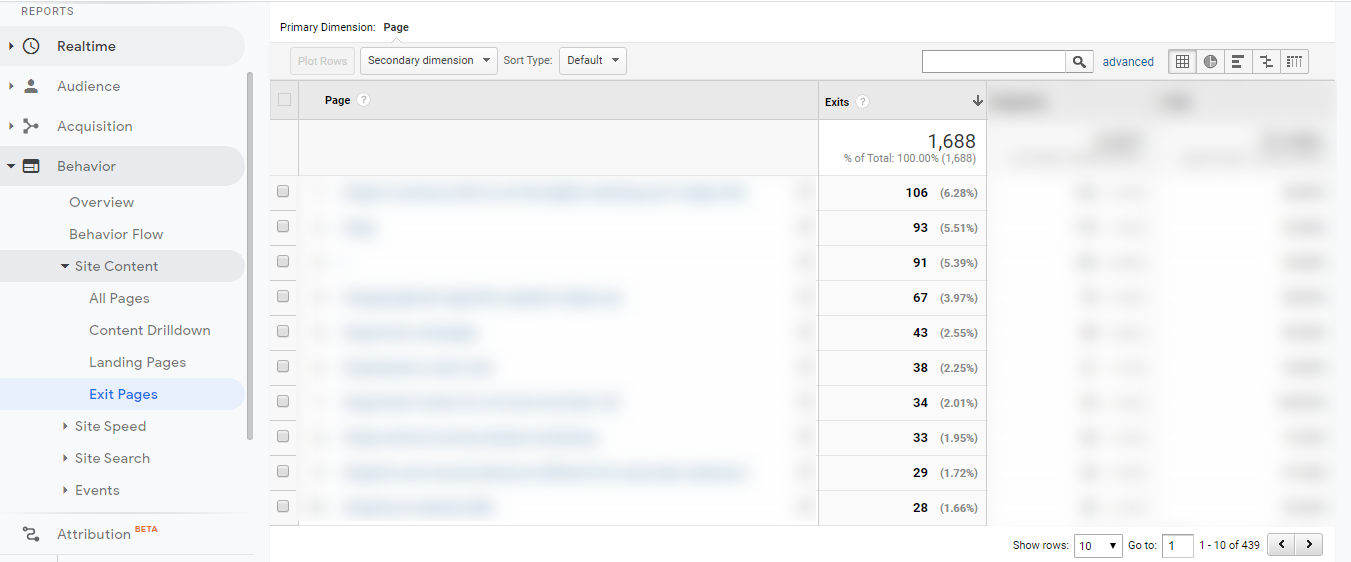Switch to Performance bar view
Image resolution: width=1351 pixels, height=562 pixels.
pos(1238,61)
